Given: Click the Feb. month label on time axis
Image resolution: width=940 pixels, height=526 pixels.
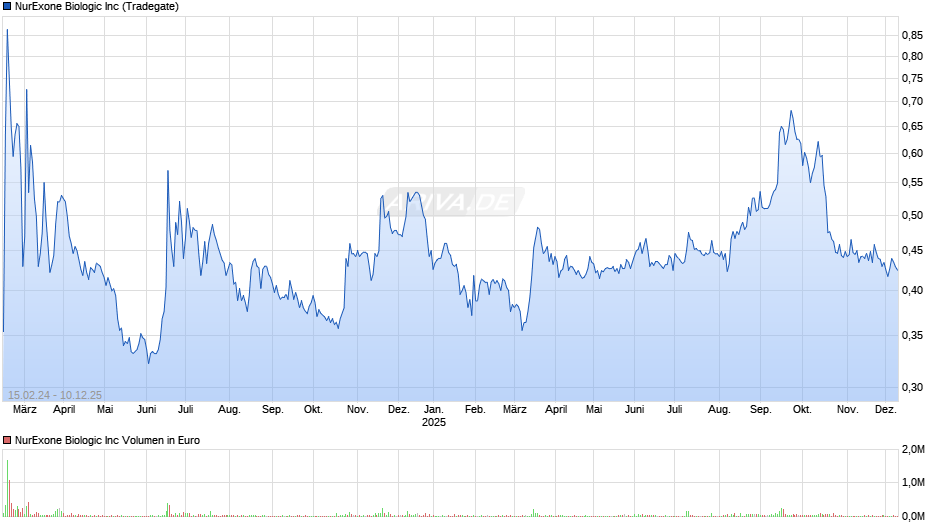Looking at the screenshot, I should coord(475,410).
